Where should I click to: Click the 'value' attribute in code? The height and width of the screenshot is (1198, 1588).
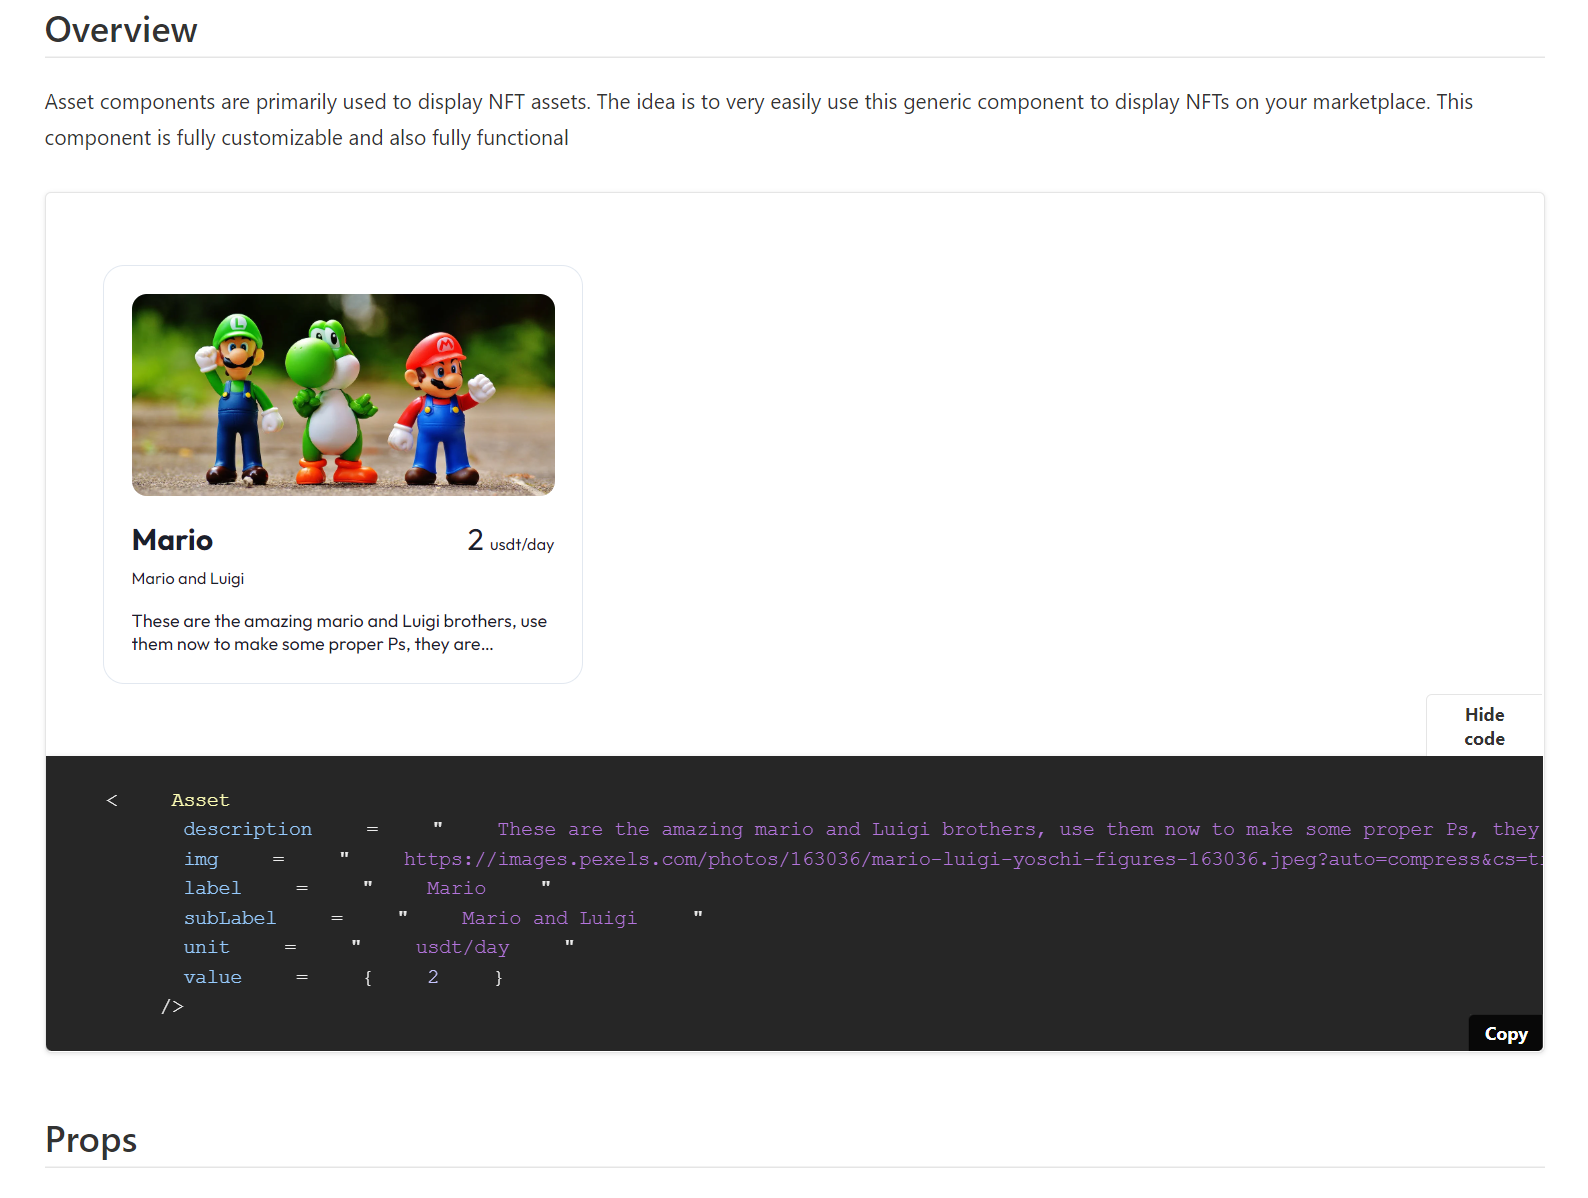[x=212, y=977]
